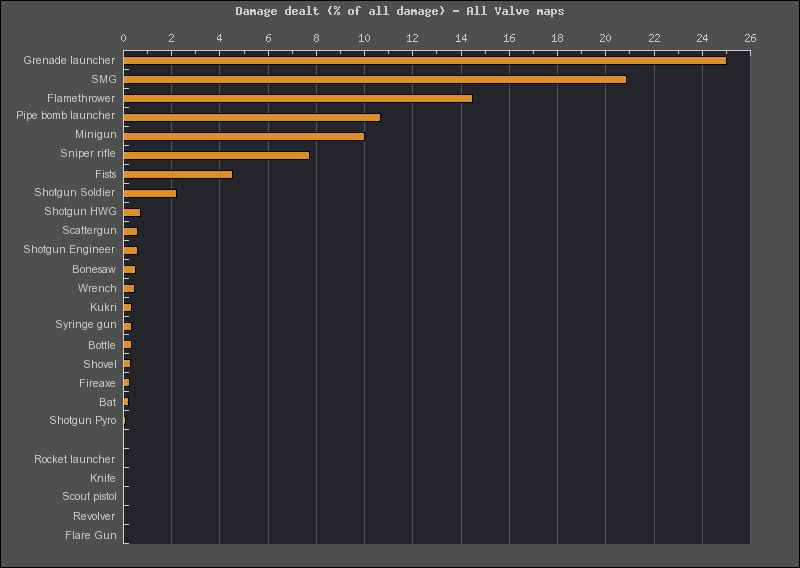Select the Minigun label
This screenshot has width=800, height=568.
[95, 134]
